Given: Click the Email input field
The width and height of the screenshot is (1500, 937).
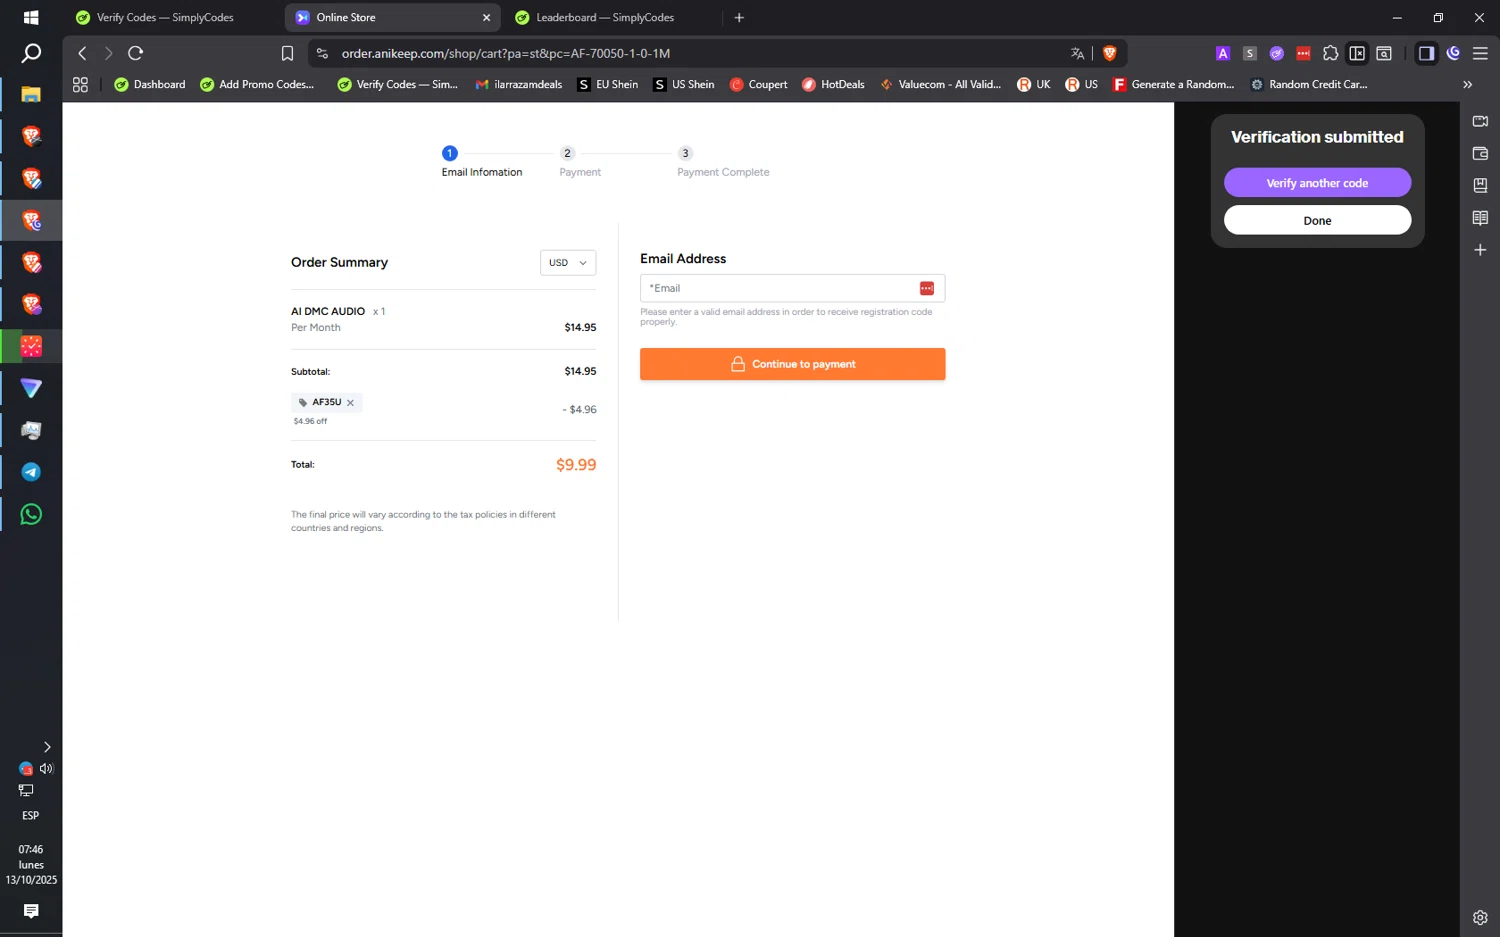Looking at the screenshot, I should point(792,288).
